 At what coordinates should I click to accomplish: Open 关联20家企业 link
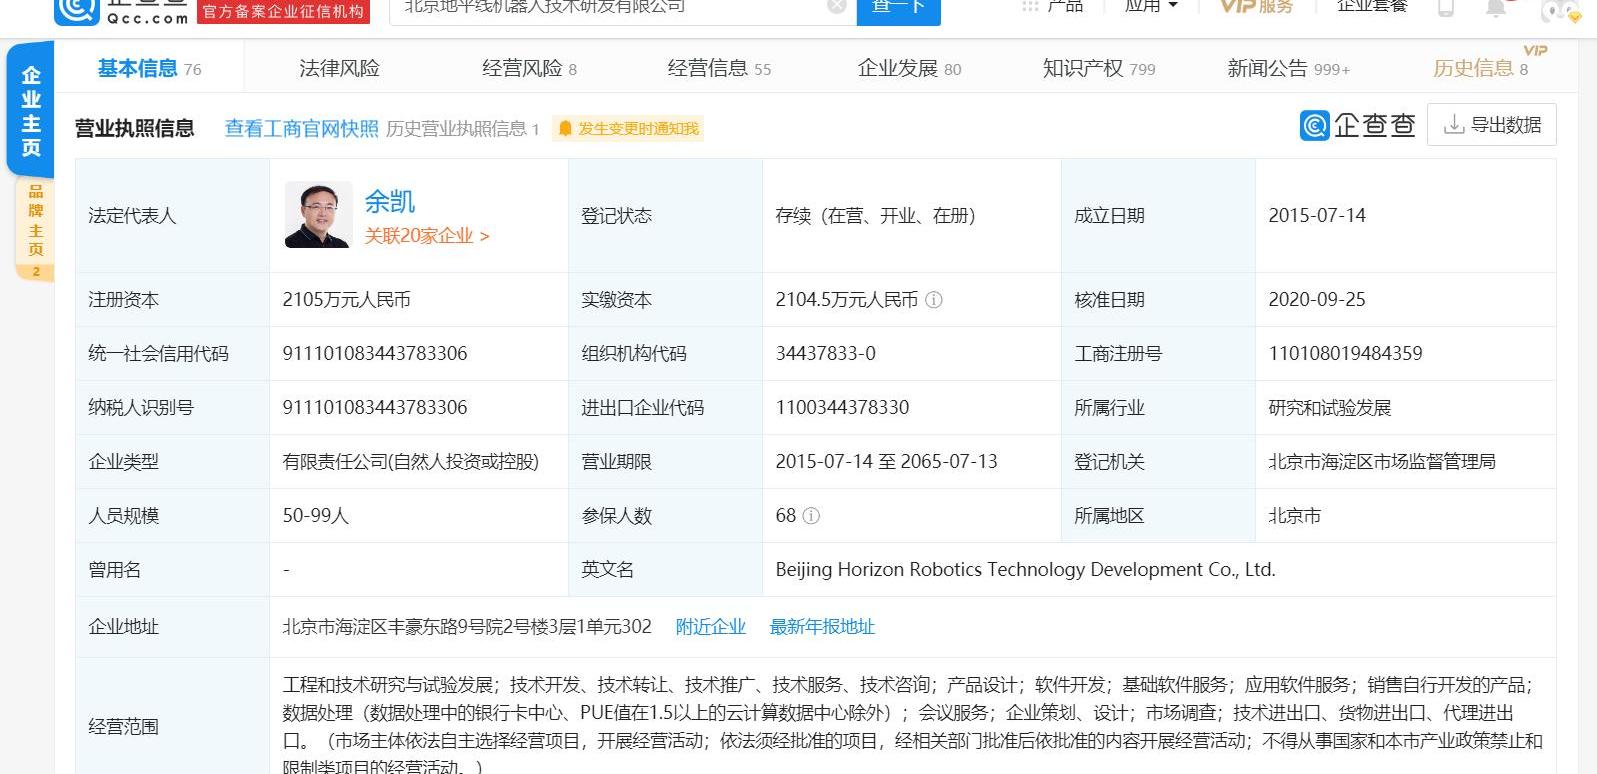click(426, 236)
